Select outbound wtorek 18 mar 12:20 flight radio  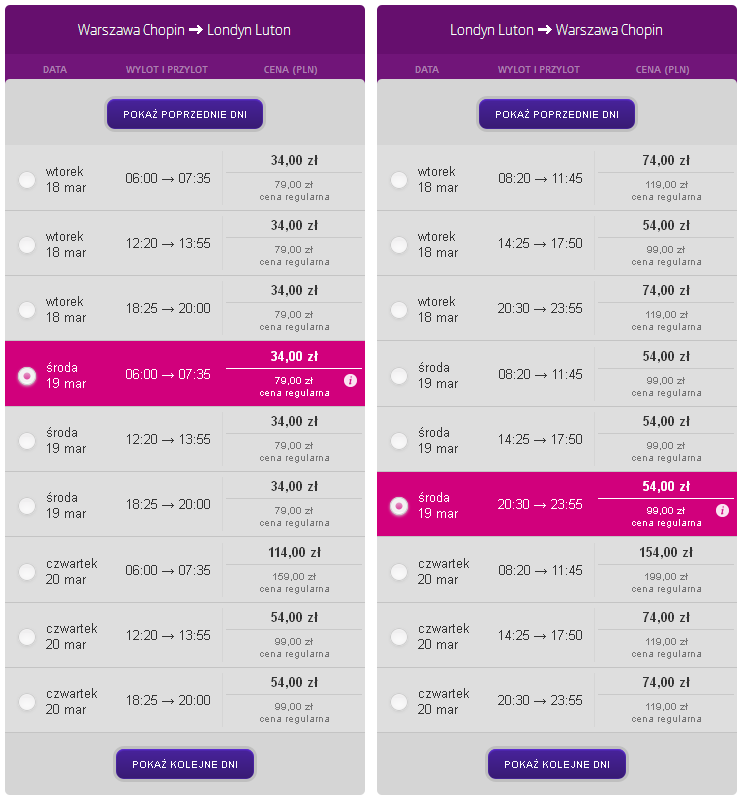pyautogui.click(x=27, y=245)
